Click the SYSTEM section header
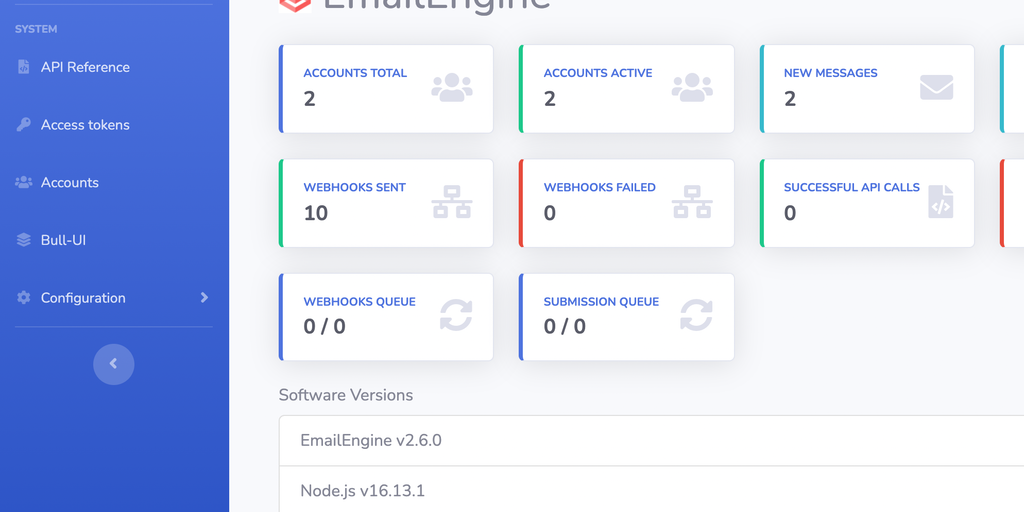Screen dimensions: 1024x512 pos(36,29)
